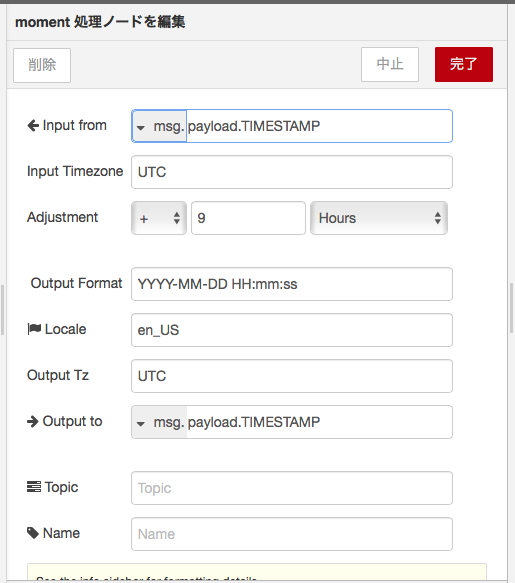Click the right arrow icon beside Output to
The image size is (515, 583).
click(33, 421)
